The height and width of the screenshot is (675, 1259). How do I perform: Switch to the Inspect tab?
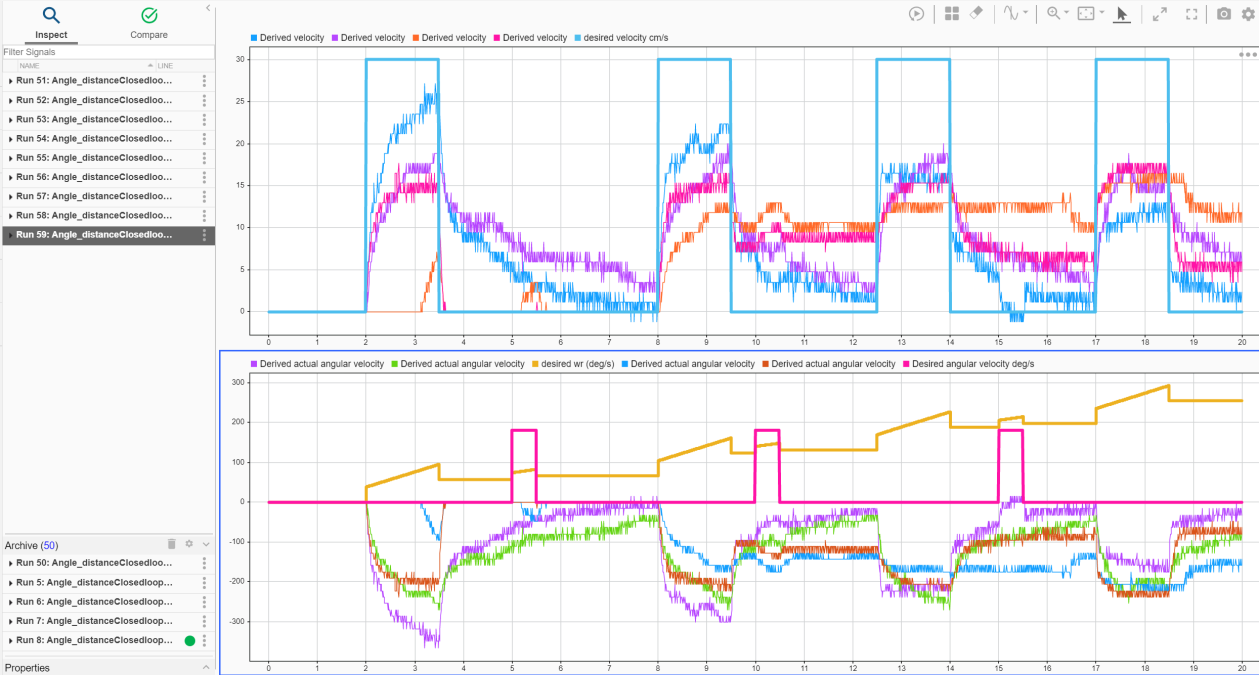click(x=51, y=23)
